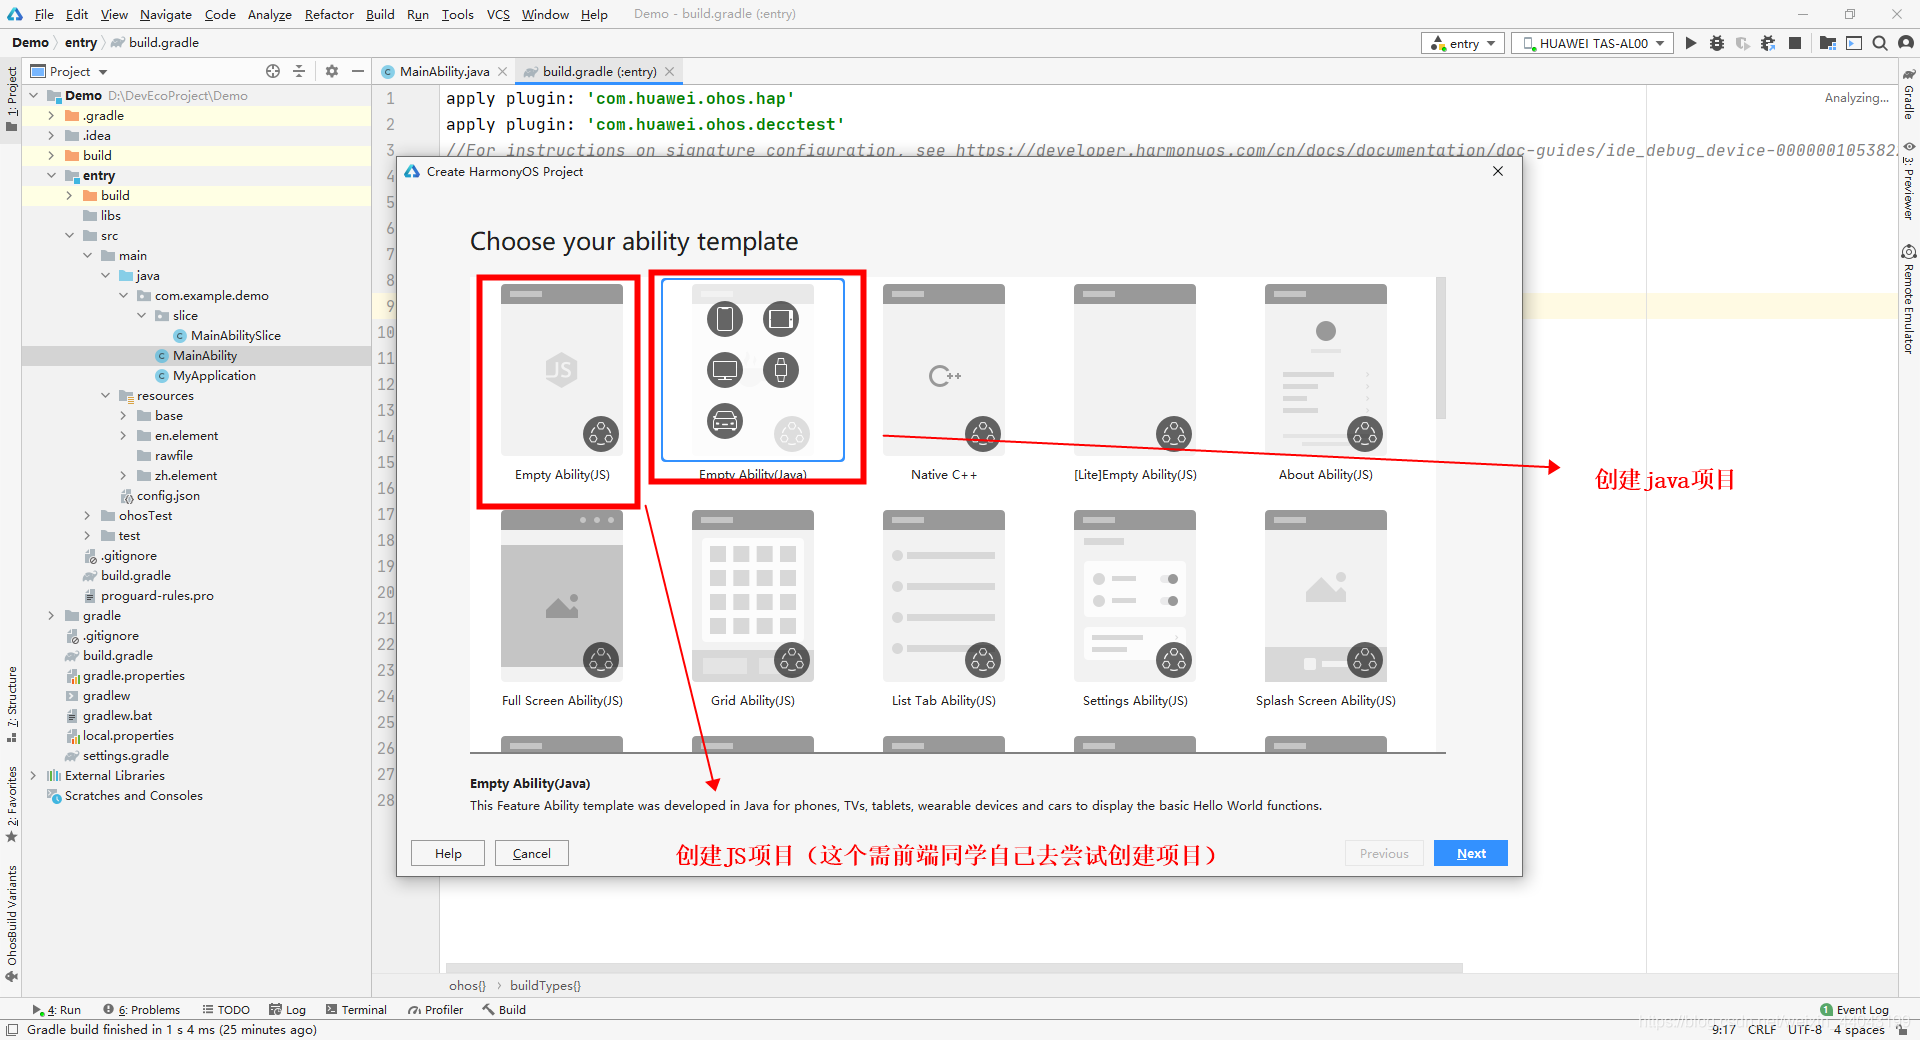Open config.json in project tree
1920x1040 pixels.
pos(160,496)
